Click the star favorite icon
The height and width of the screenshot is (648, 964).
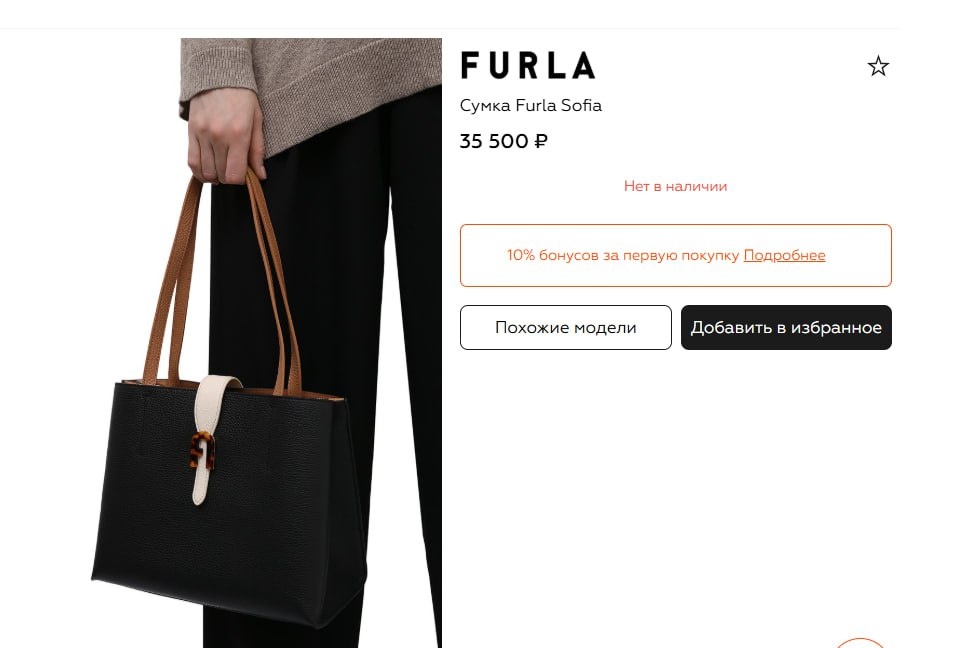pos(878,66)
